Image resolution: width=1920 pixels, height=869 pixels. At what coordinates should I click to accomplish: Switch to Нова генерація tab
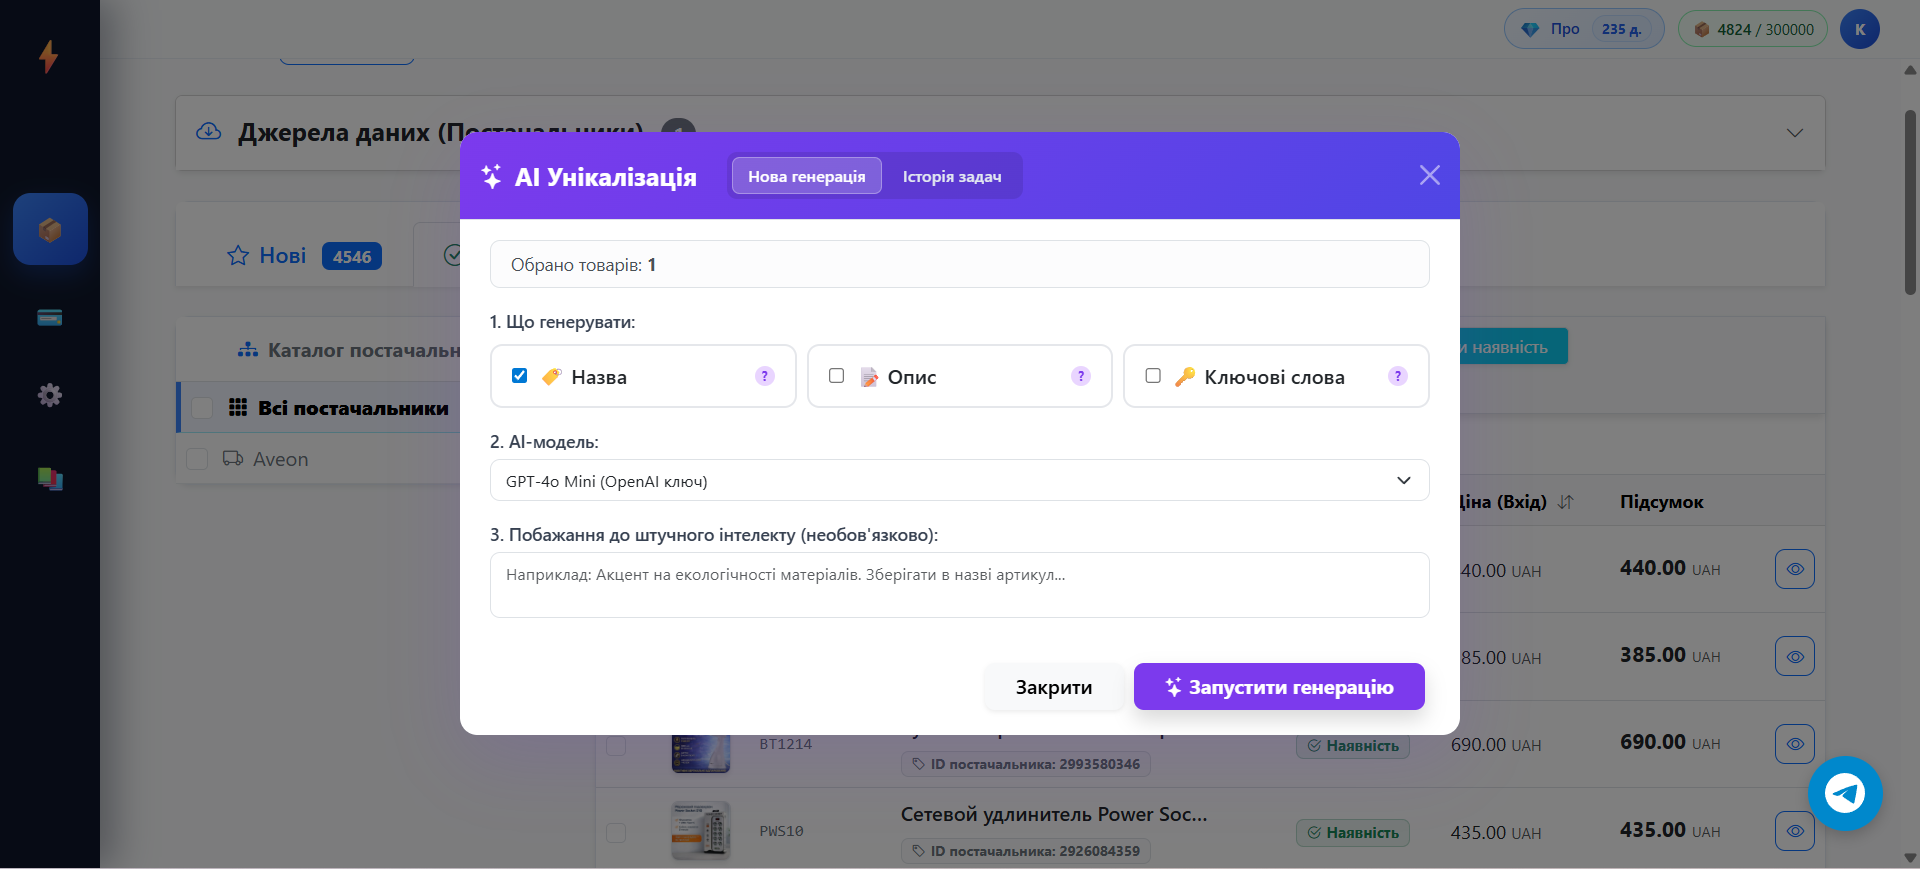[807, 176]
